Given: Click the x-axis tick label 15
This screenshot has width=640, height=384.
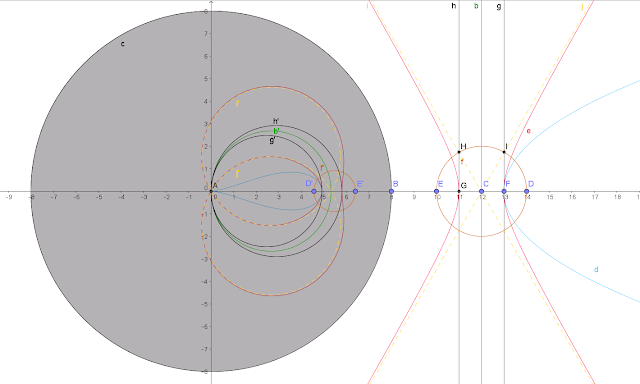Looking at the screenshot, I should [550, 197].
